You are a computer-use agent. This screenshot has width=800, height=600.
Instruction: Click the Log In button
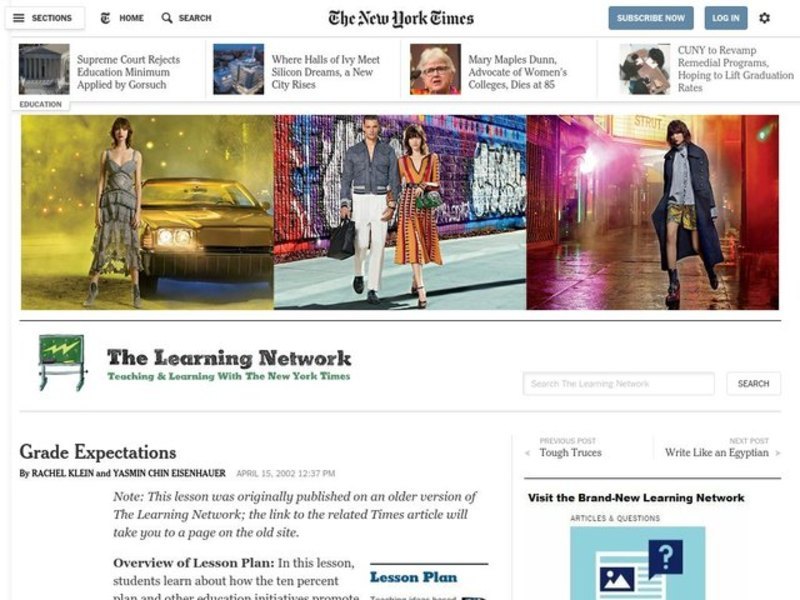pos(726,18)
